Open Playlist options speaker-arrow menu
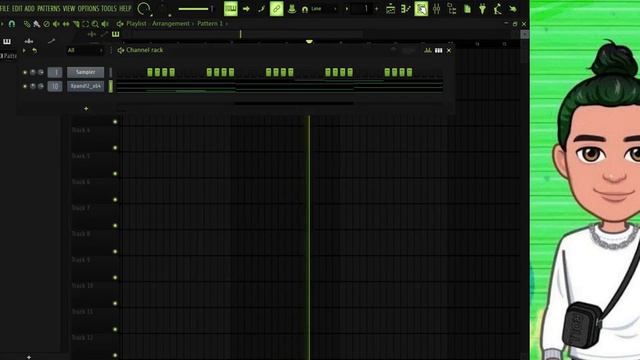The height and width of the screenshot is (360, 640). tap(120, 24)
